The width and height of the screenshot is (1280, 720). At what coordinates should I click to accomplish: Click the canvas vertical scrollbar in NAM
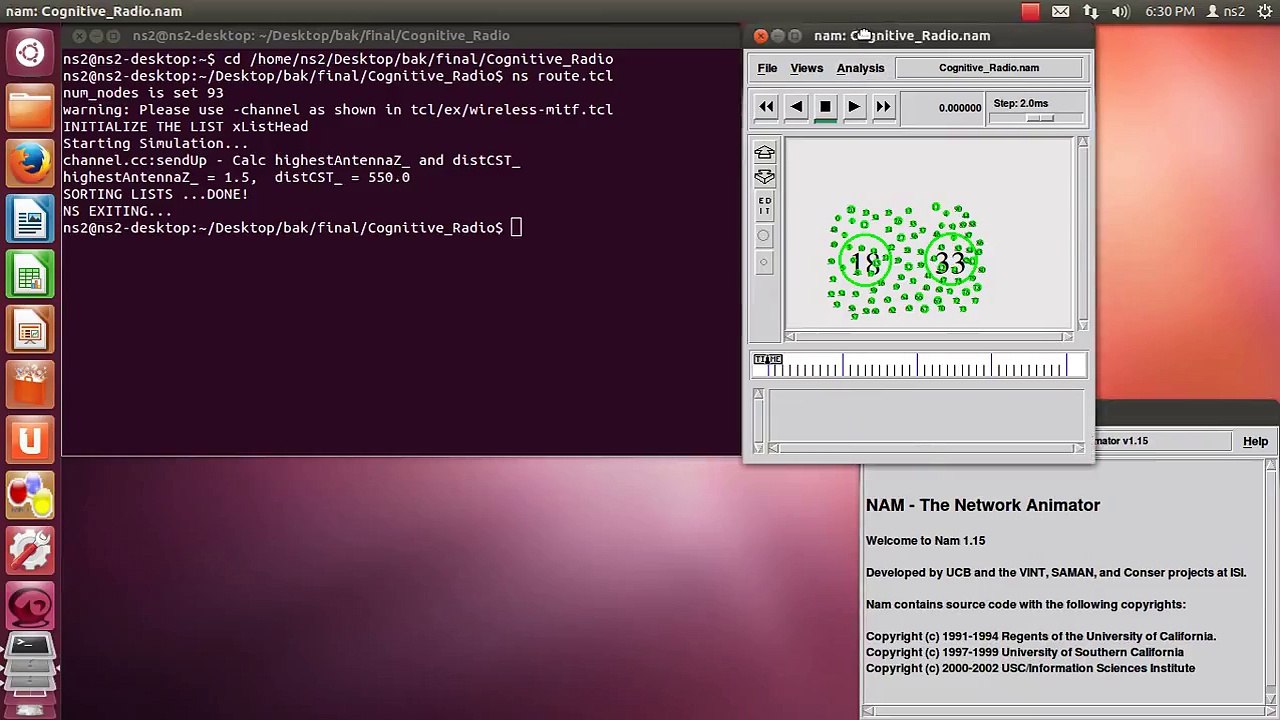tap(1082, 234)
